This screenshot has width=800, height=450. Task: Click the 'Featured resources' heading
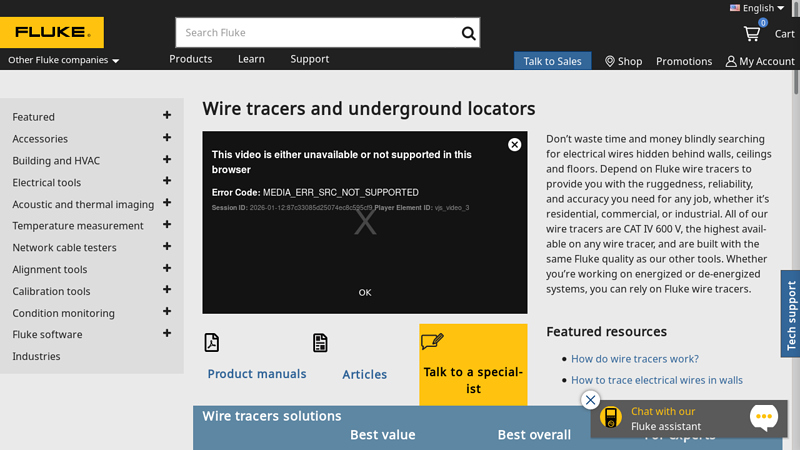coord(606,332)
